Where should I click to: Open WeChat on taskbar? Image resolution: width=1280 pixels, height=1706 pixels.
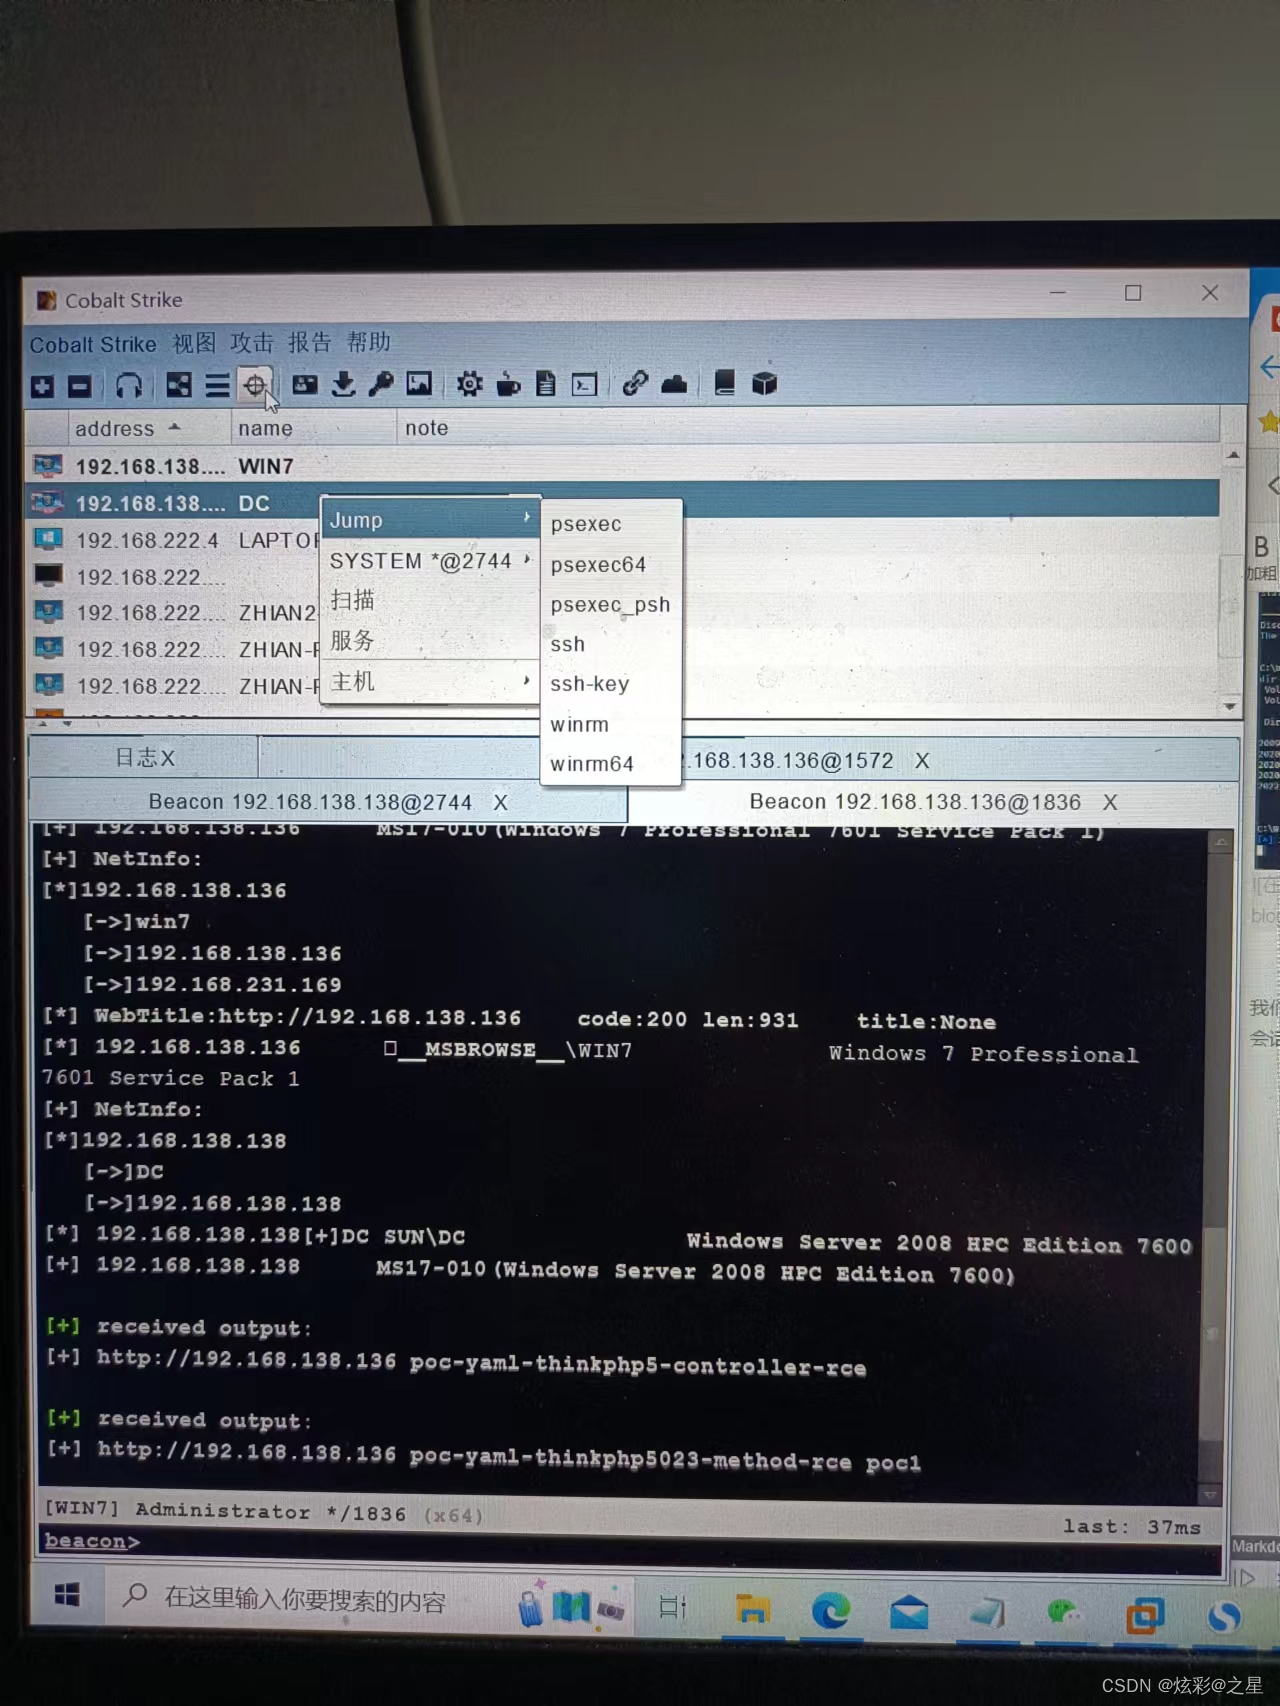point(1064,1614)
